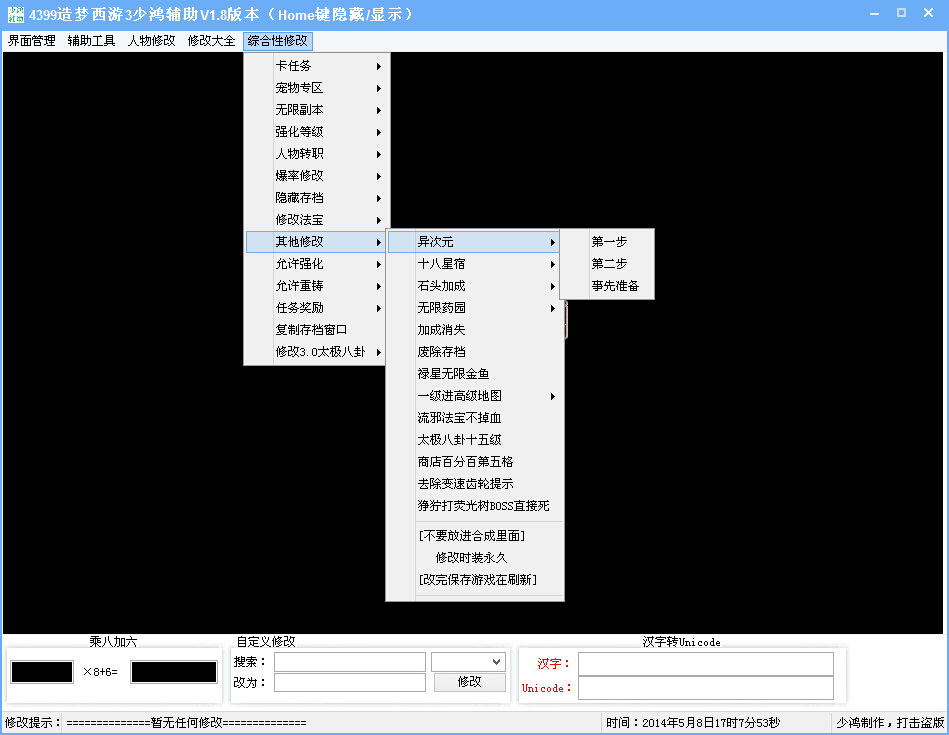This screenshot has height=735, width=949.
Task: Click the 修改提示 status message
Action: pyautogui.click(x=186, y=723)
